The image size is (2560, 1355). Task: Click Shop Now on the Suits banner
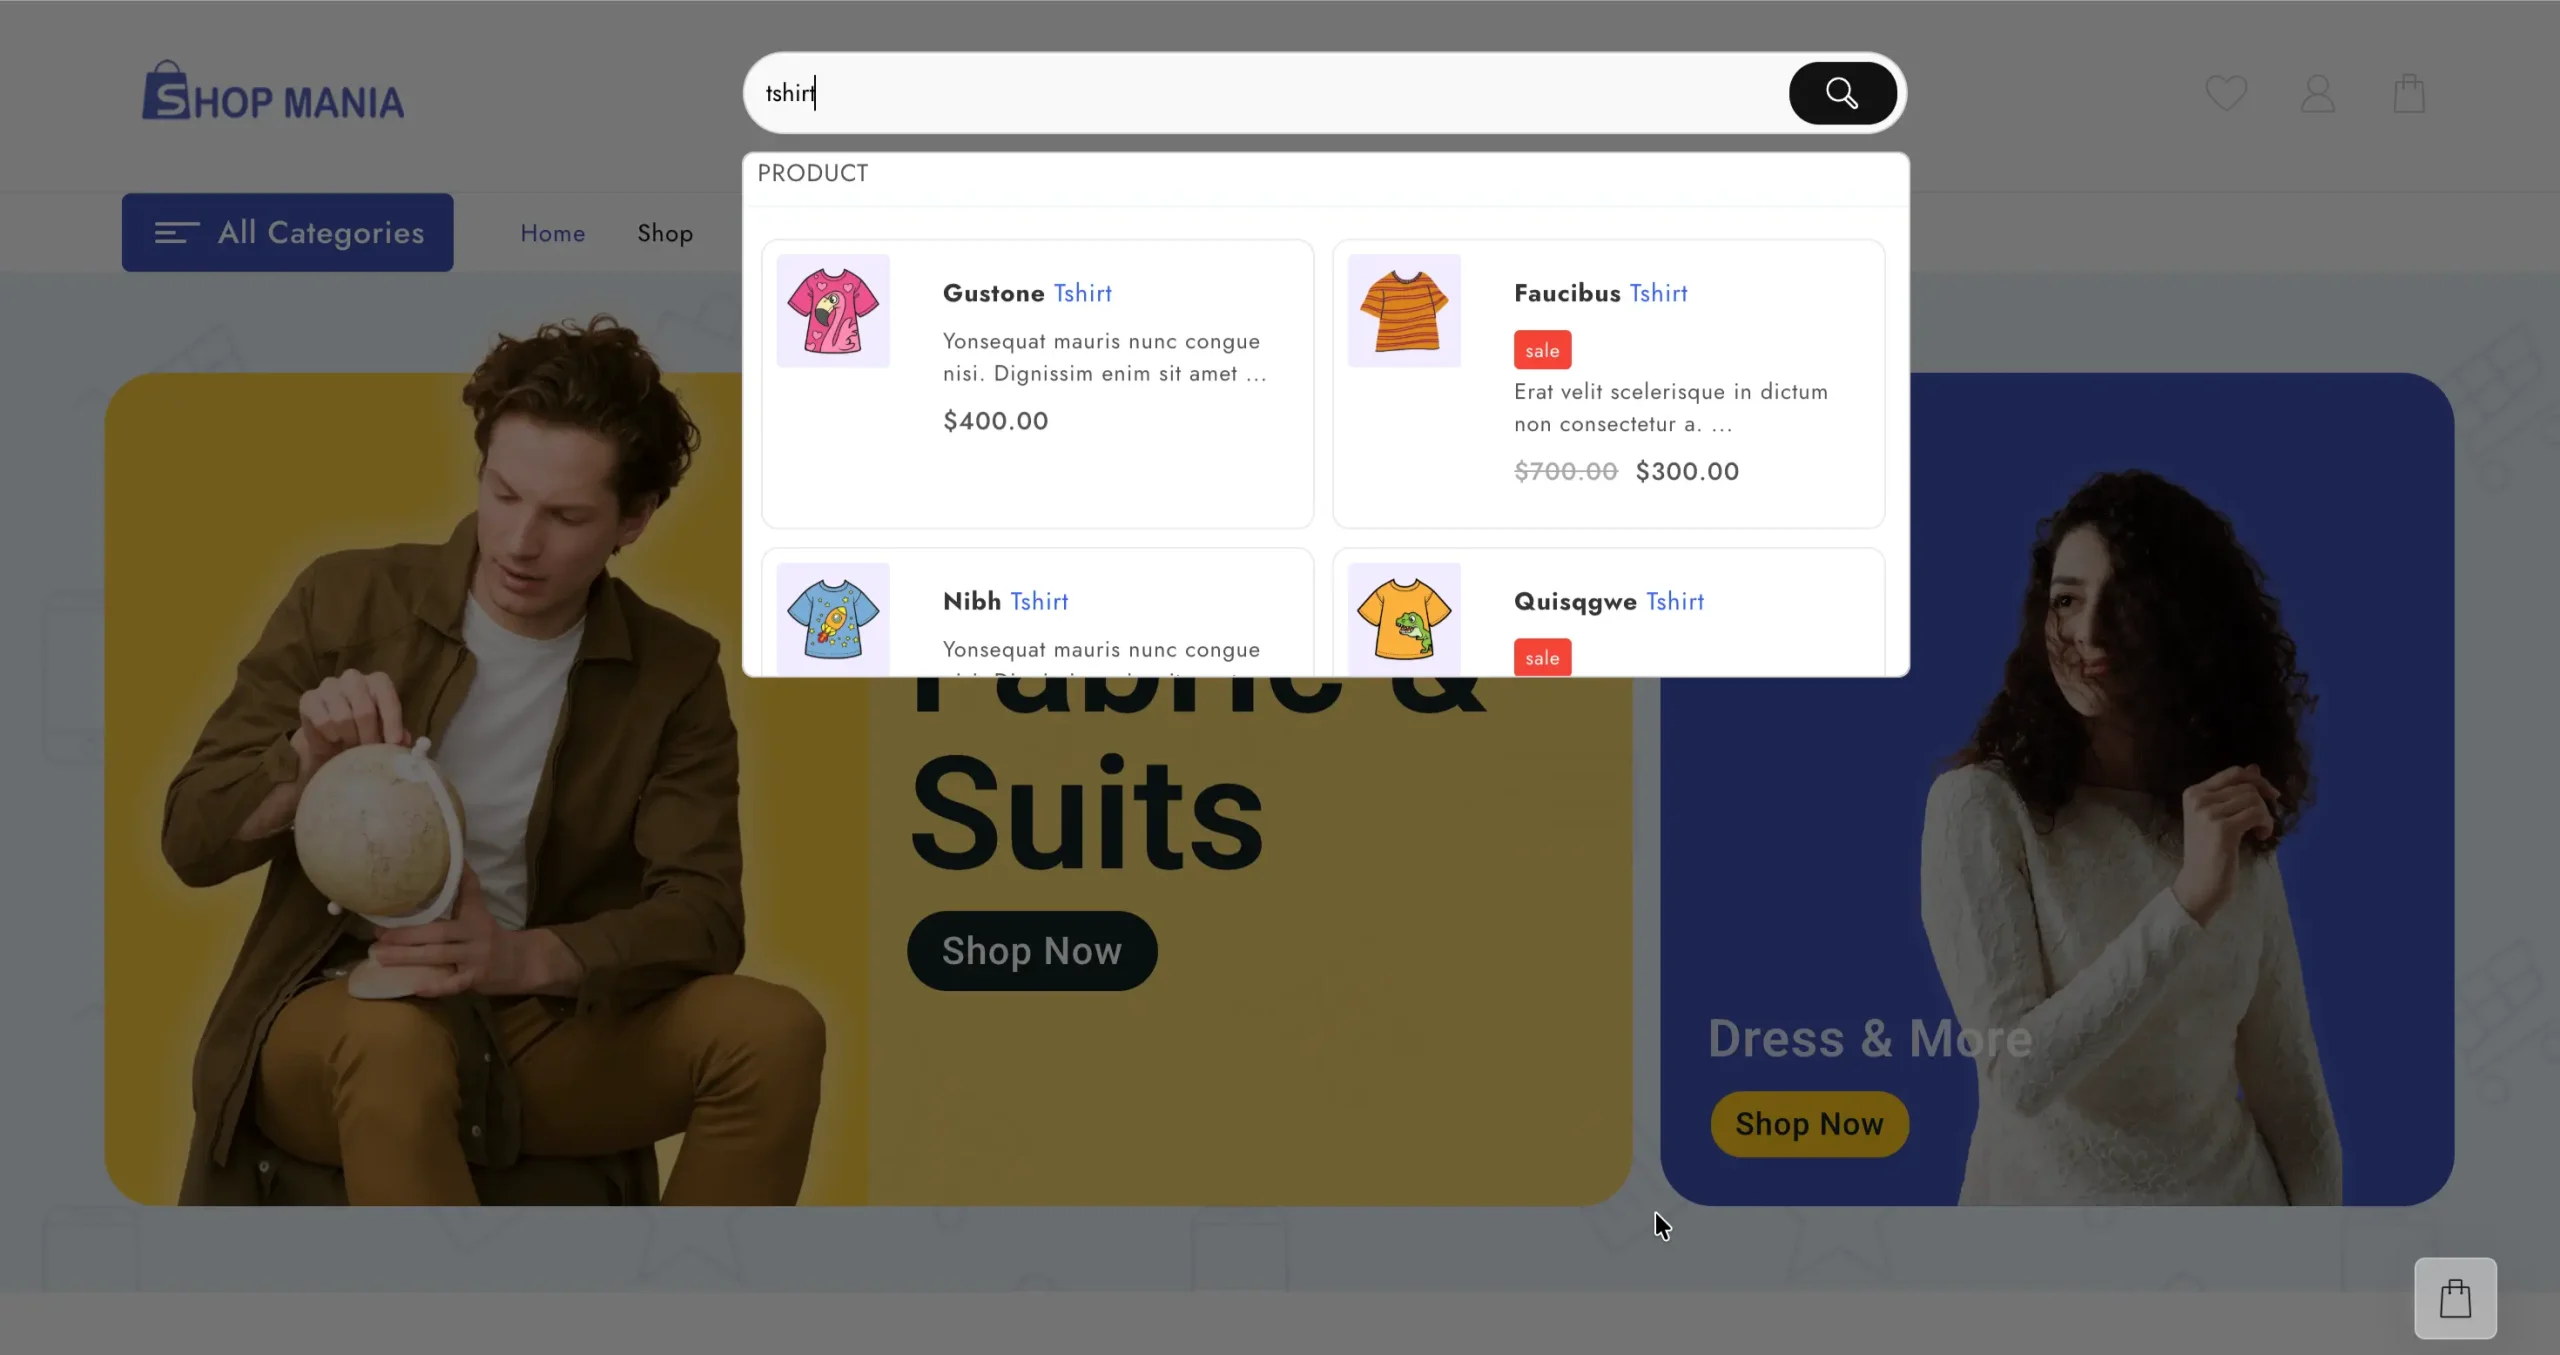[x=1032, y=950]
